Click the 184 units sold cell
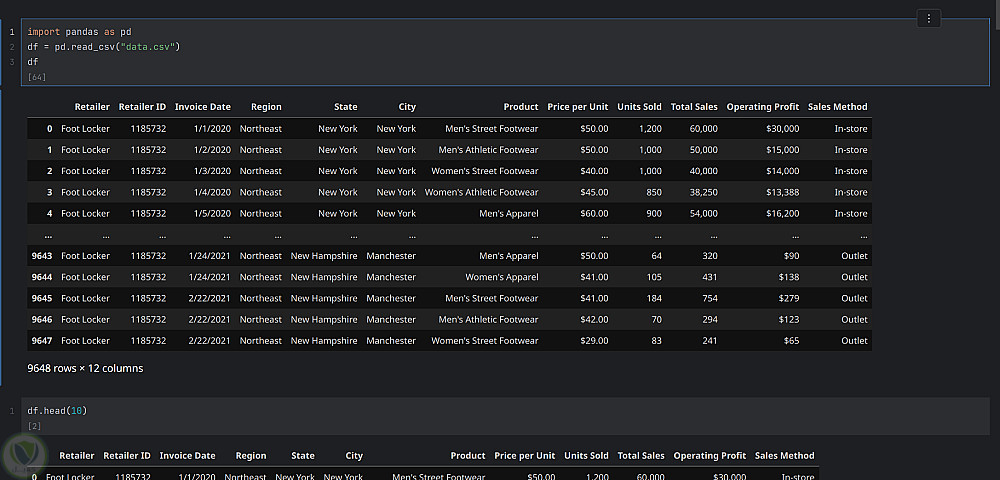The width and height of the screenshot is (1000, 480). click(654, 298)
